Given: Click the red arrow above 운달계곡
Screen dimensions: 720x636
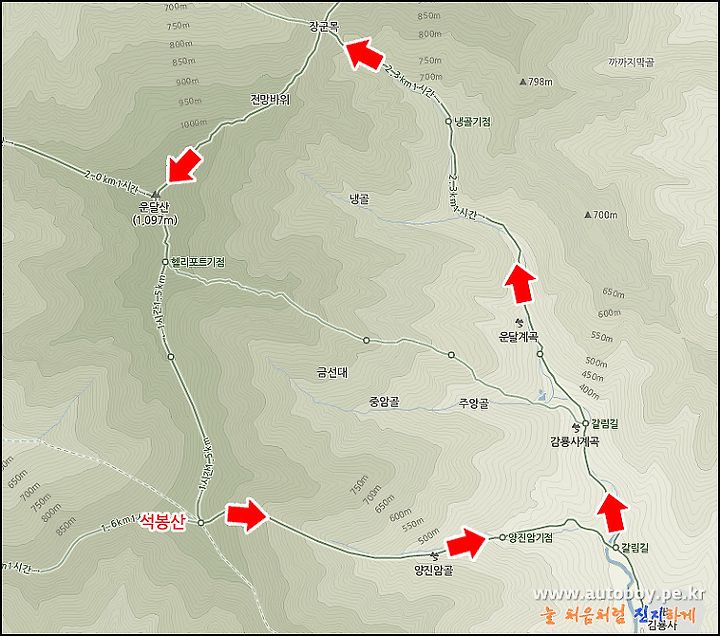Looking at the screenshot, I should coord(520,283).
